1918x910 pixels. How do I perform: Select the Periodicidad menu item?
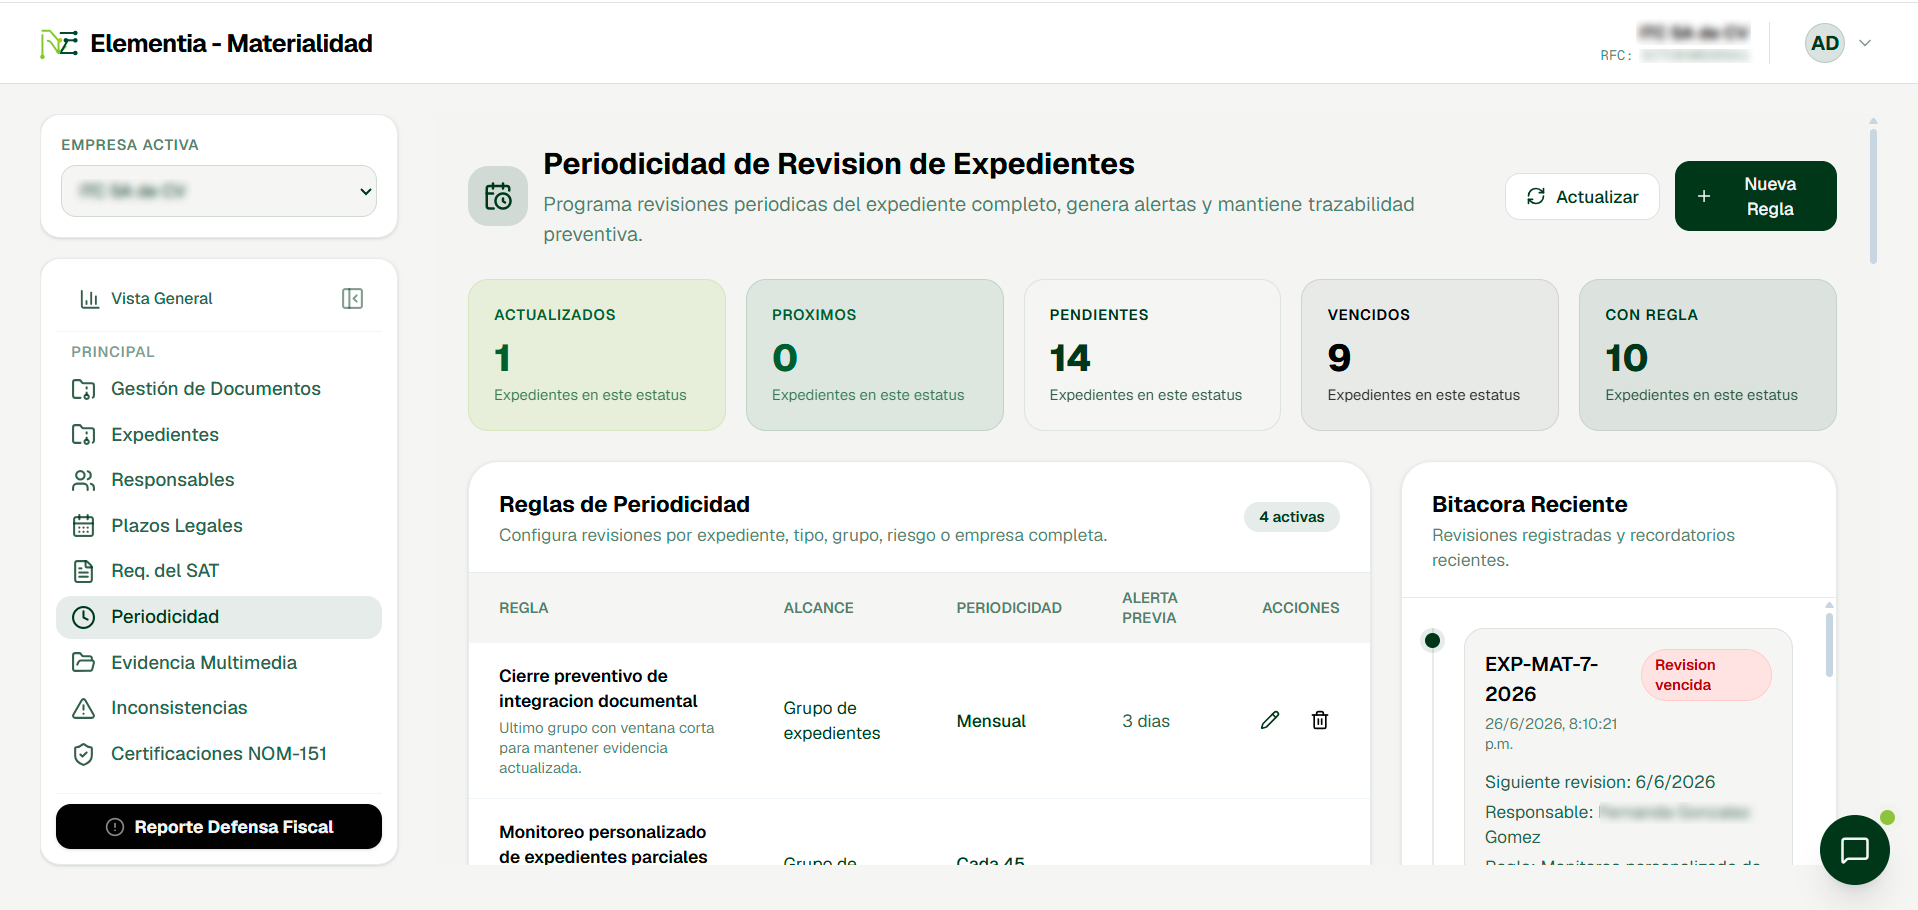(x=219, y=617)
